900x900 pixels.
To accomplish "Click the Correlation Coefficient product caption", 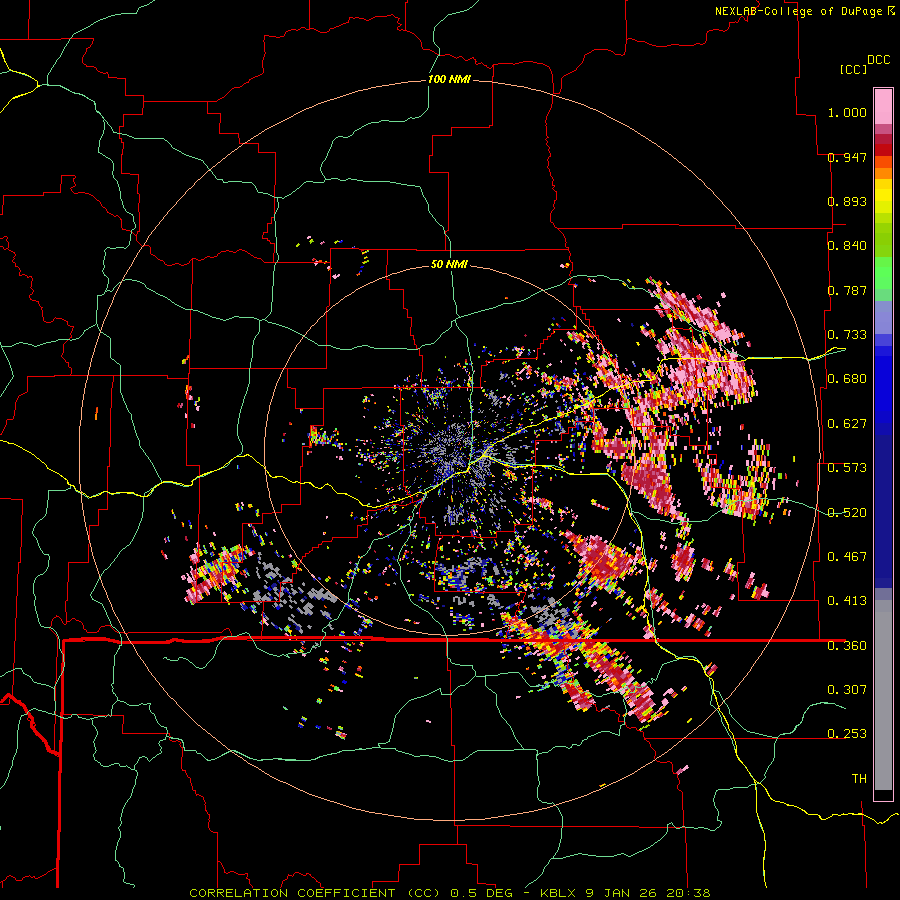I will 450,893.
